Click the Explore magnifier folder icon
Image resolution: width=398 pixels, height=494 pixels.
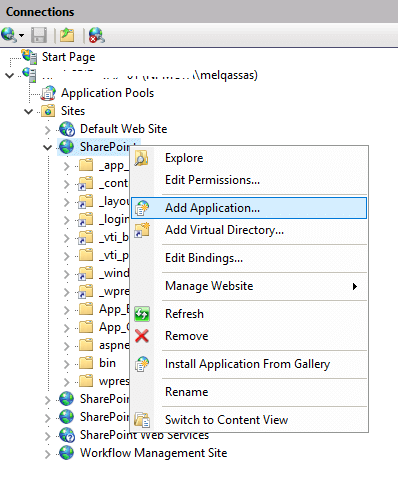[x=142, y=158]
